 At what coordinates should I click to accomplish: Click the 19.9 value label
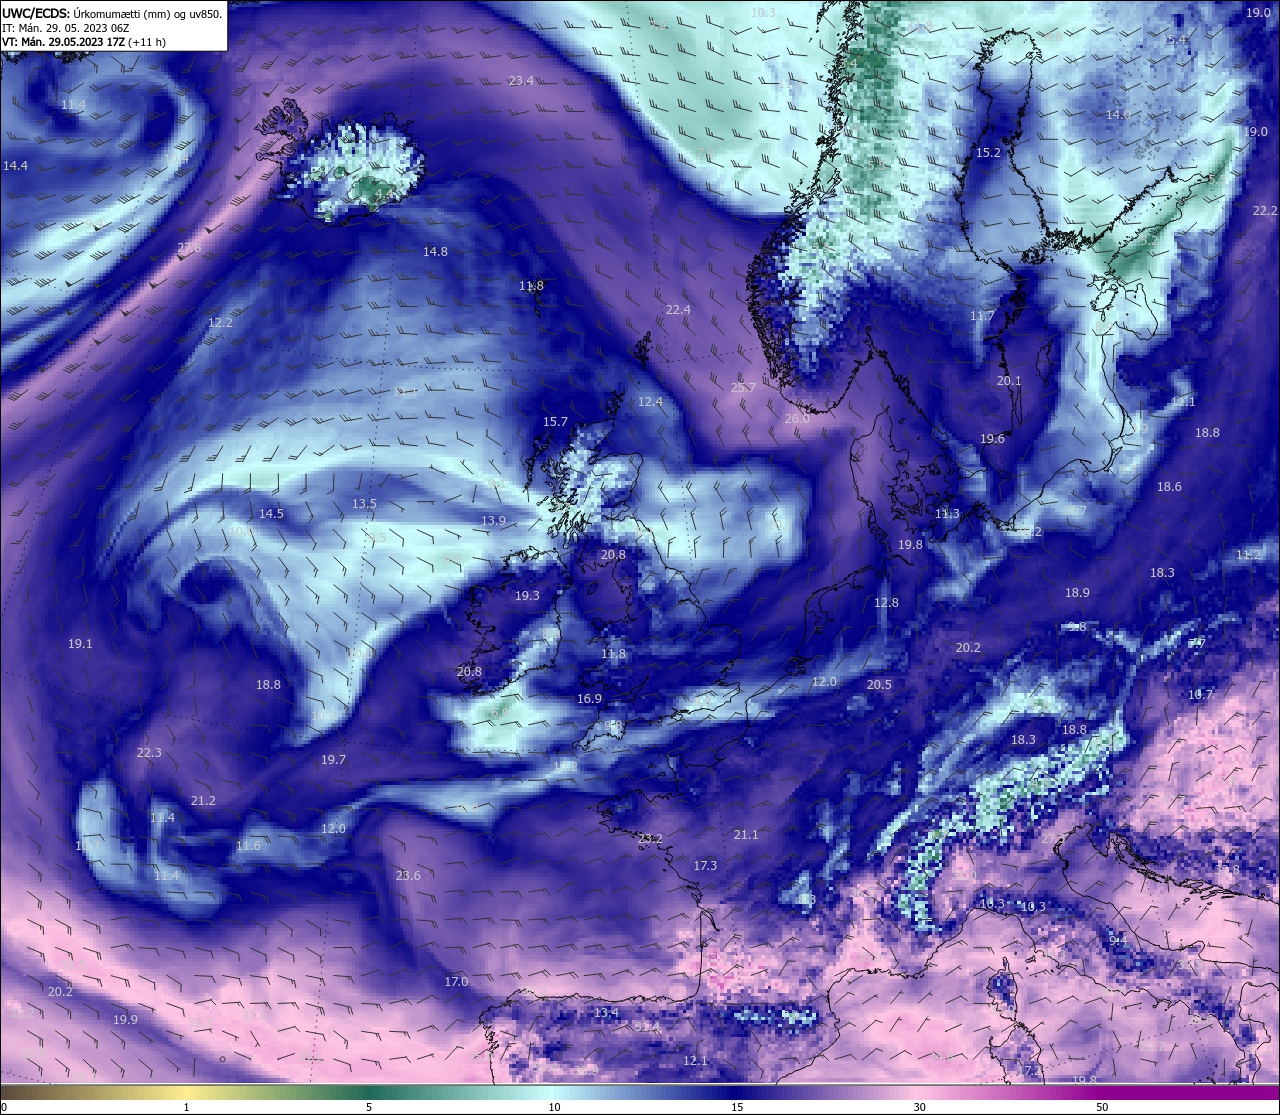click(125, 1020)
